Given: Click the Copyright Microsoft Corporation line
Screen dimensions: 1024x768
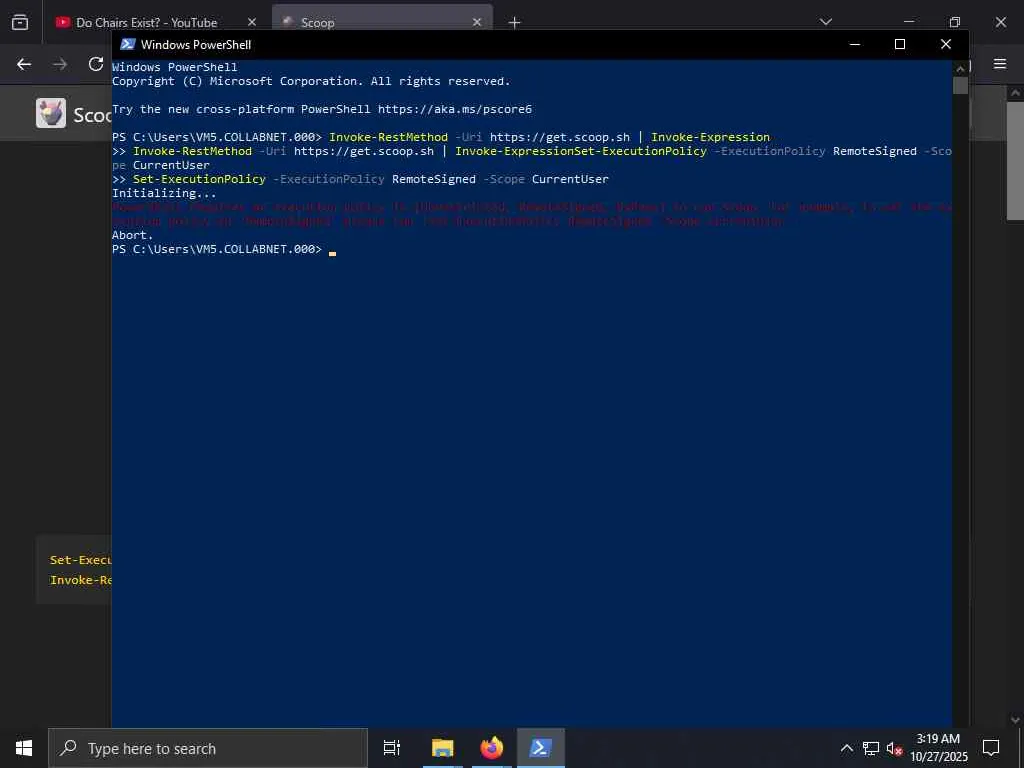Looking at the screenshot, I should pos(311,81).
